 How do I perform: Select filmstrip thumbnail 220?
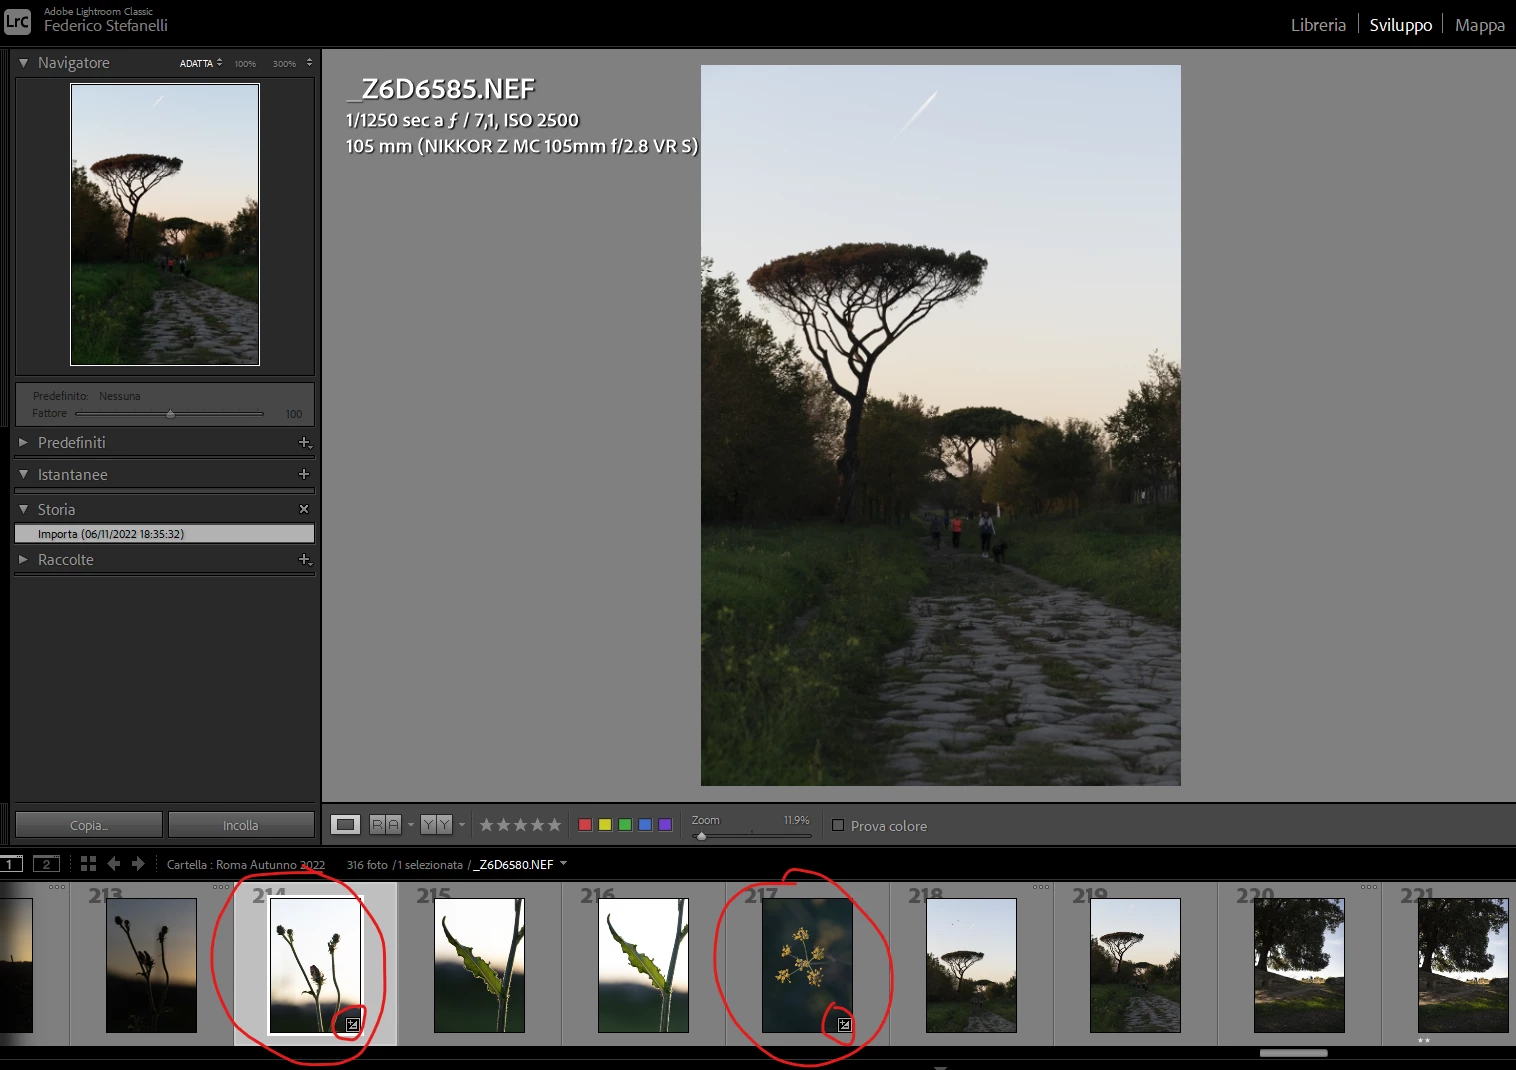pyautogui.click(x=1299, y=965)
